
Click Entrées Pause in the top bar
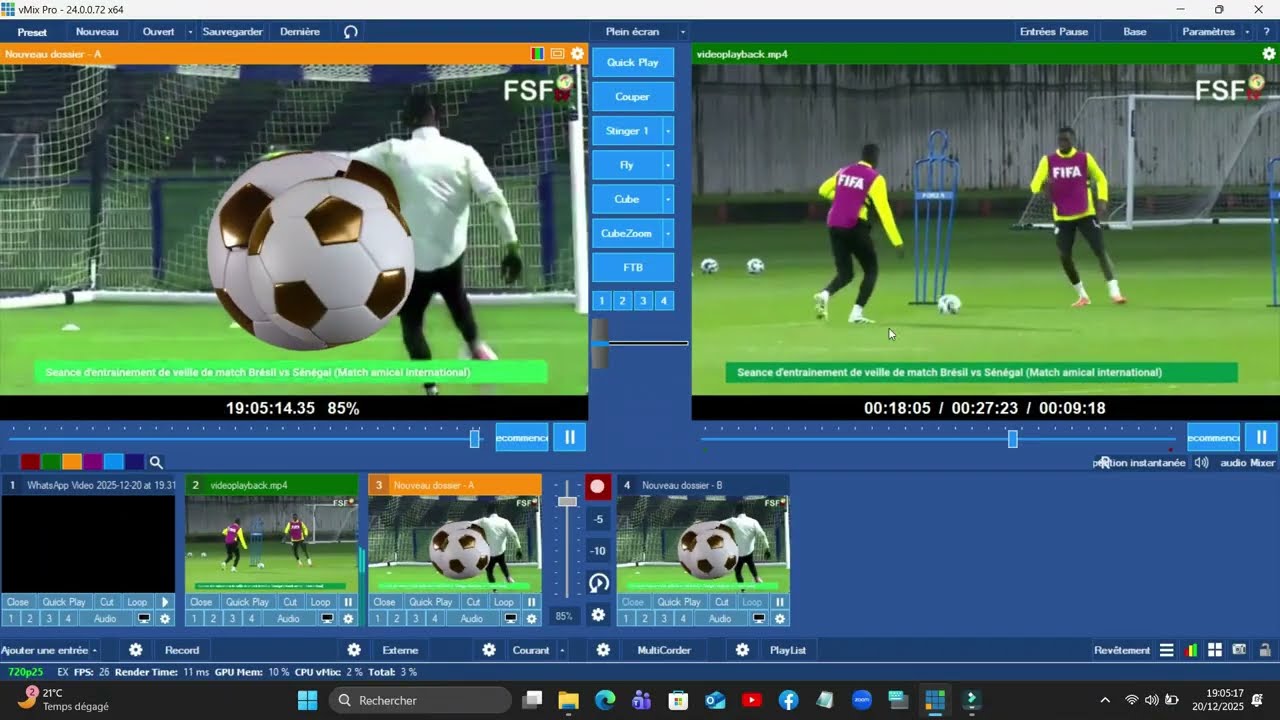tap(1054, 32)
